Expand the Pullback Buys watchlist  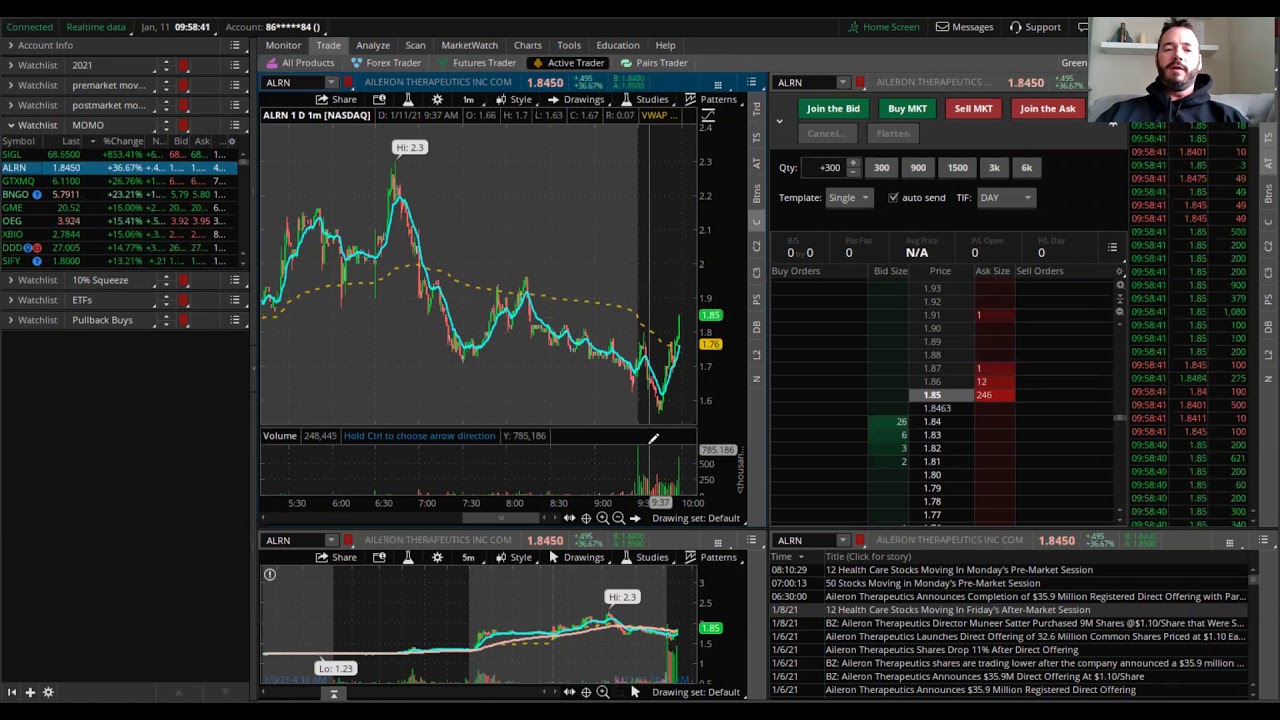click(10, 320)
